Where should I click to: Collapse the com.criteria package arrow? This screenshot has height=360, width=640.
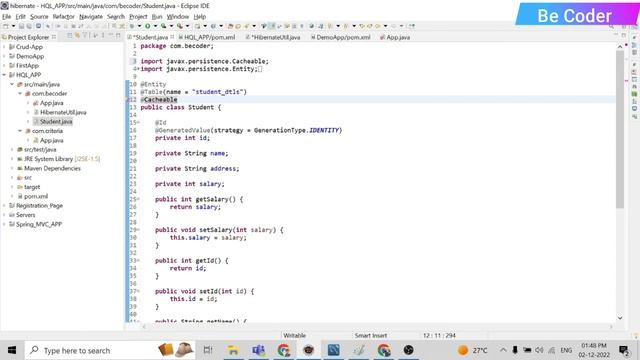pos(20,131)
